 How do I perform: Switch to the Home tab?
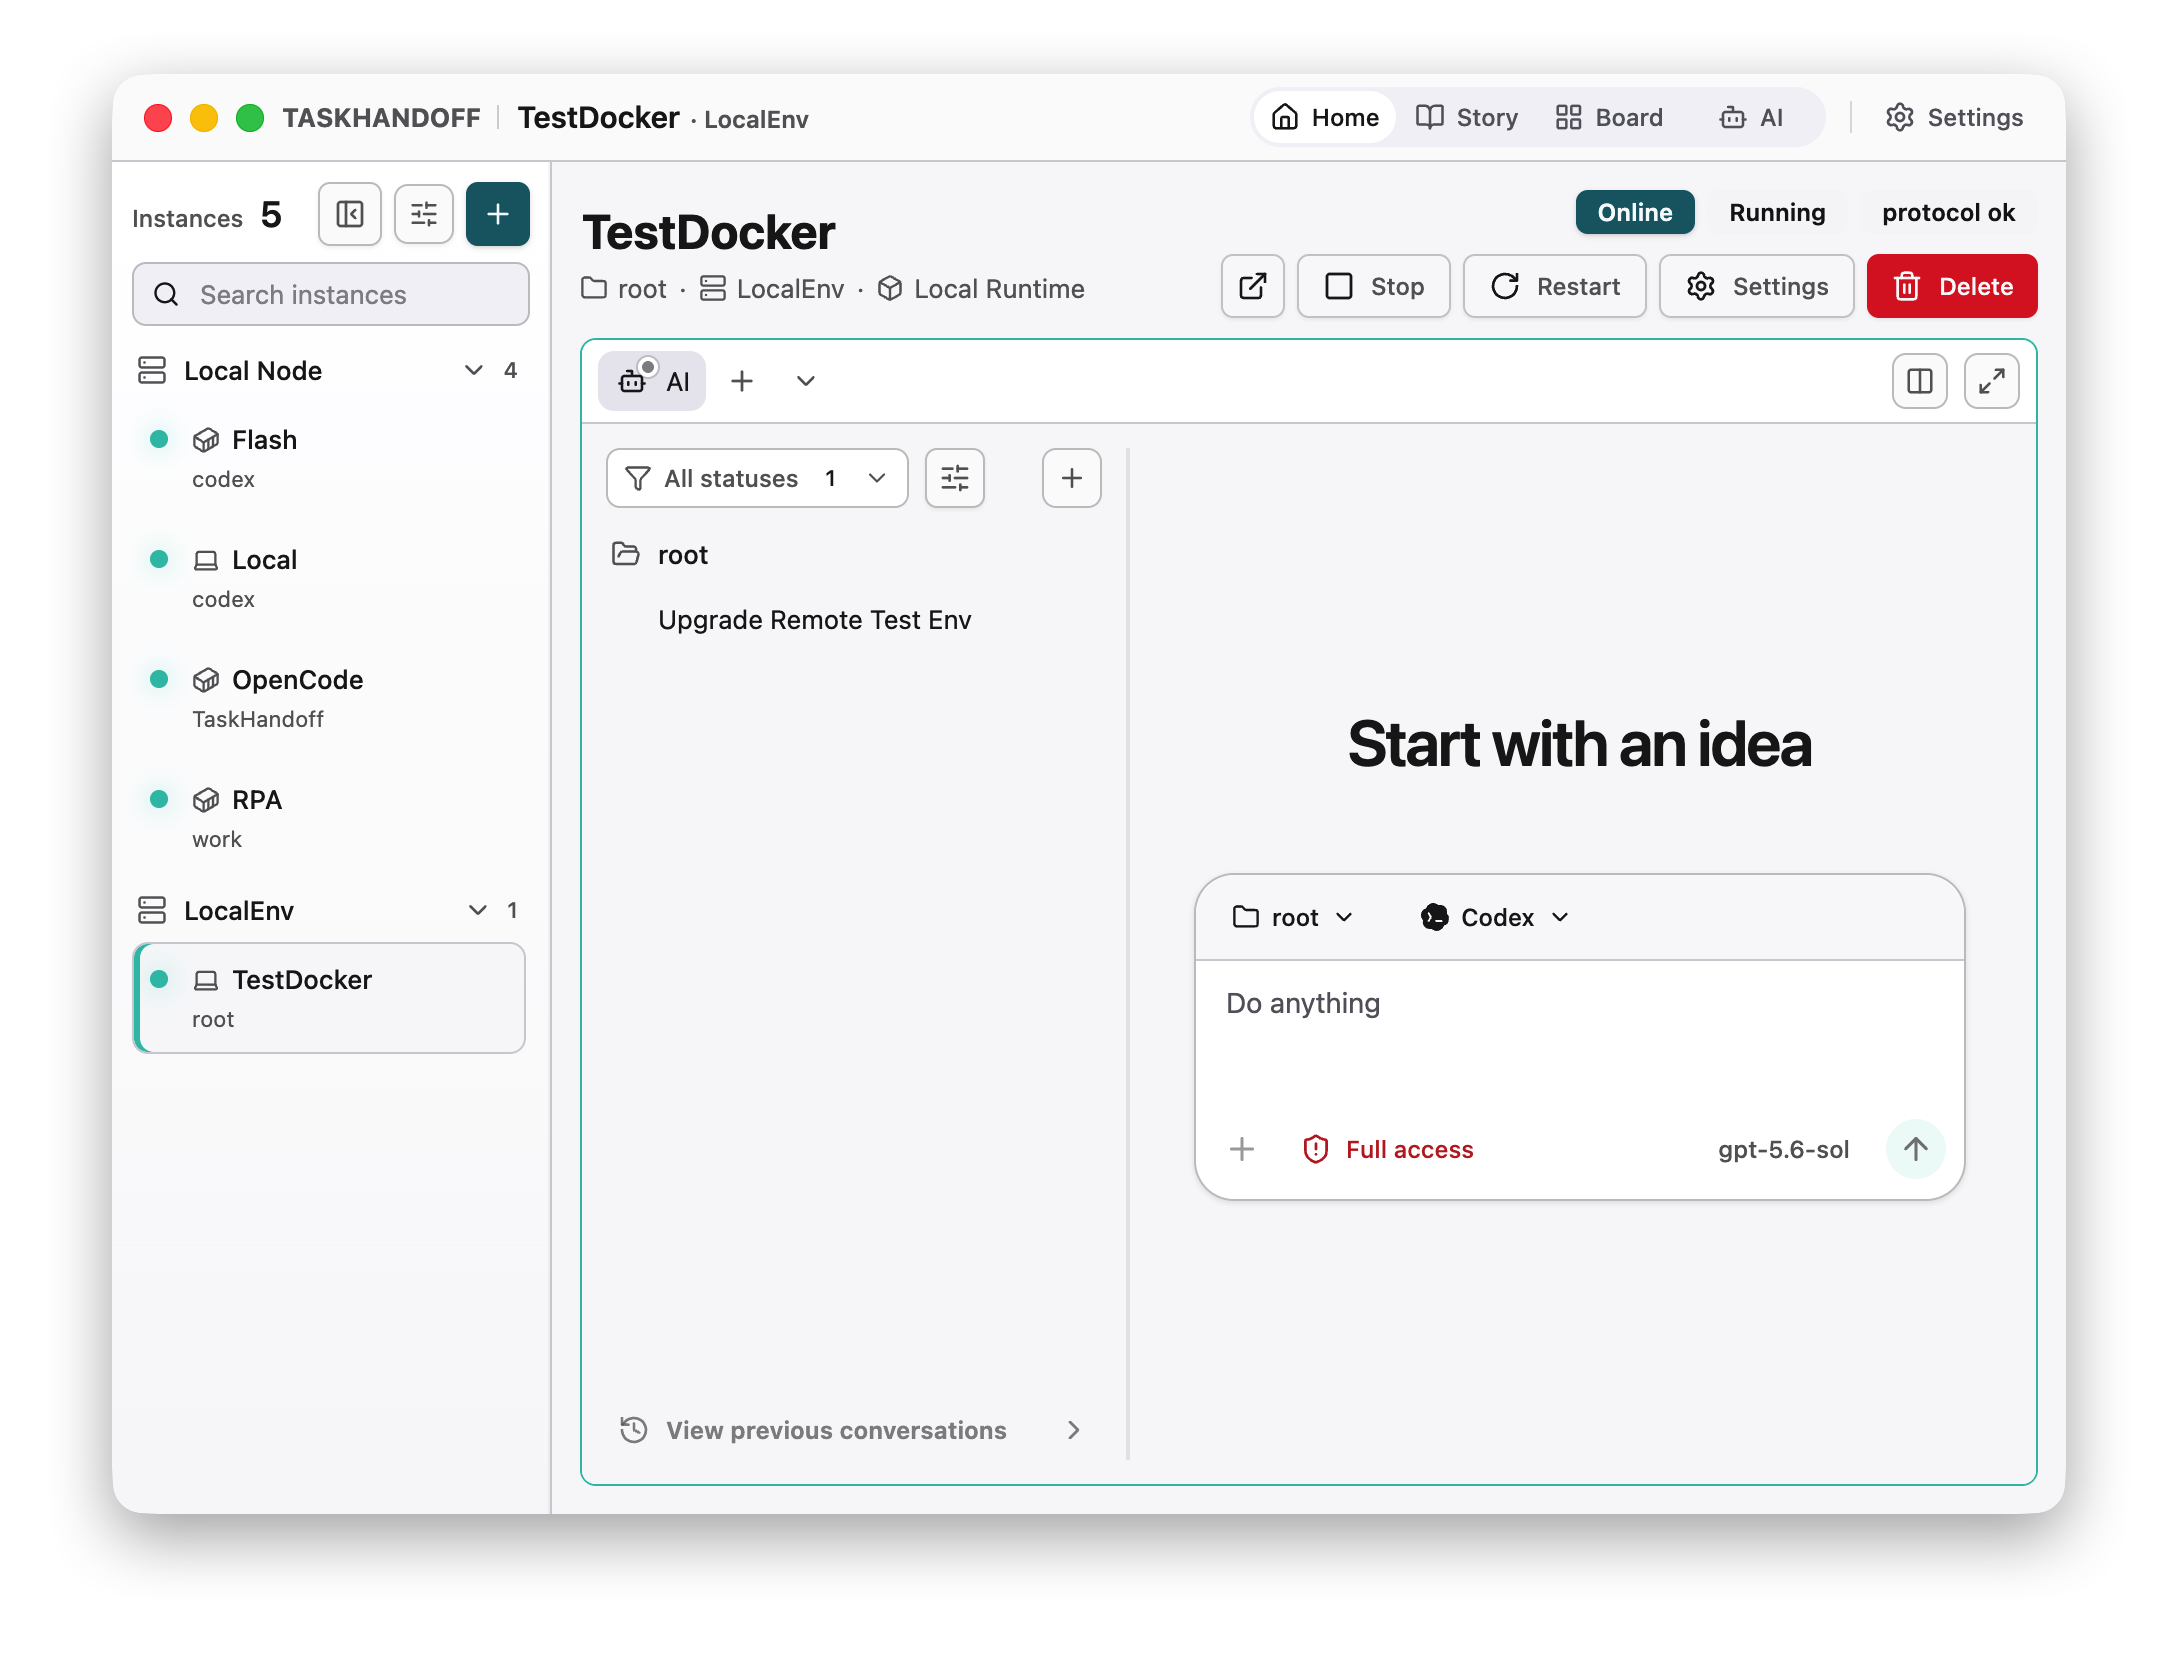tap(1325, 117)
